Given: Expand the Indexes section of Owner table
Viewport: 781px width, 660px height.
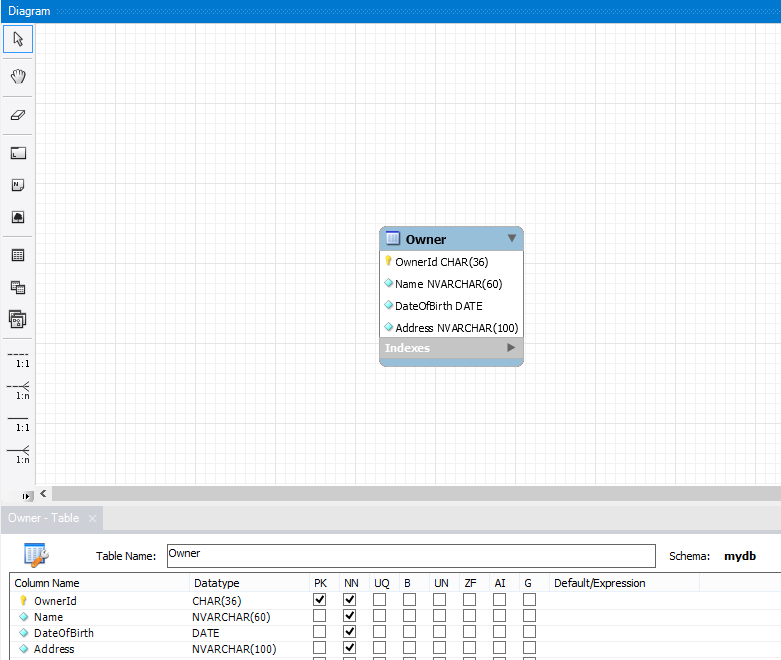Looking at the screenshot, I should [x=511, y=348].
